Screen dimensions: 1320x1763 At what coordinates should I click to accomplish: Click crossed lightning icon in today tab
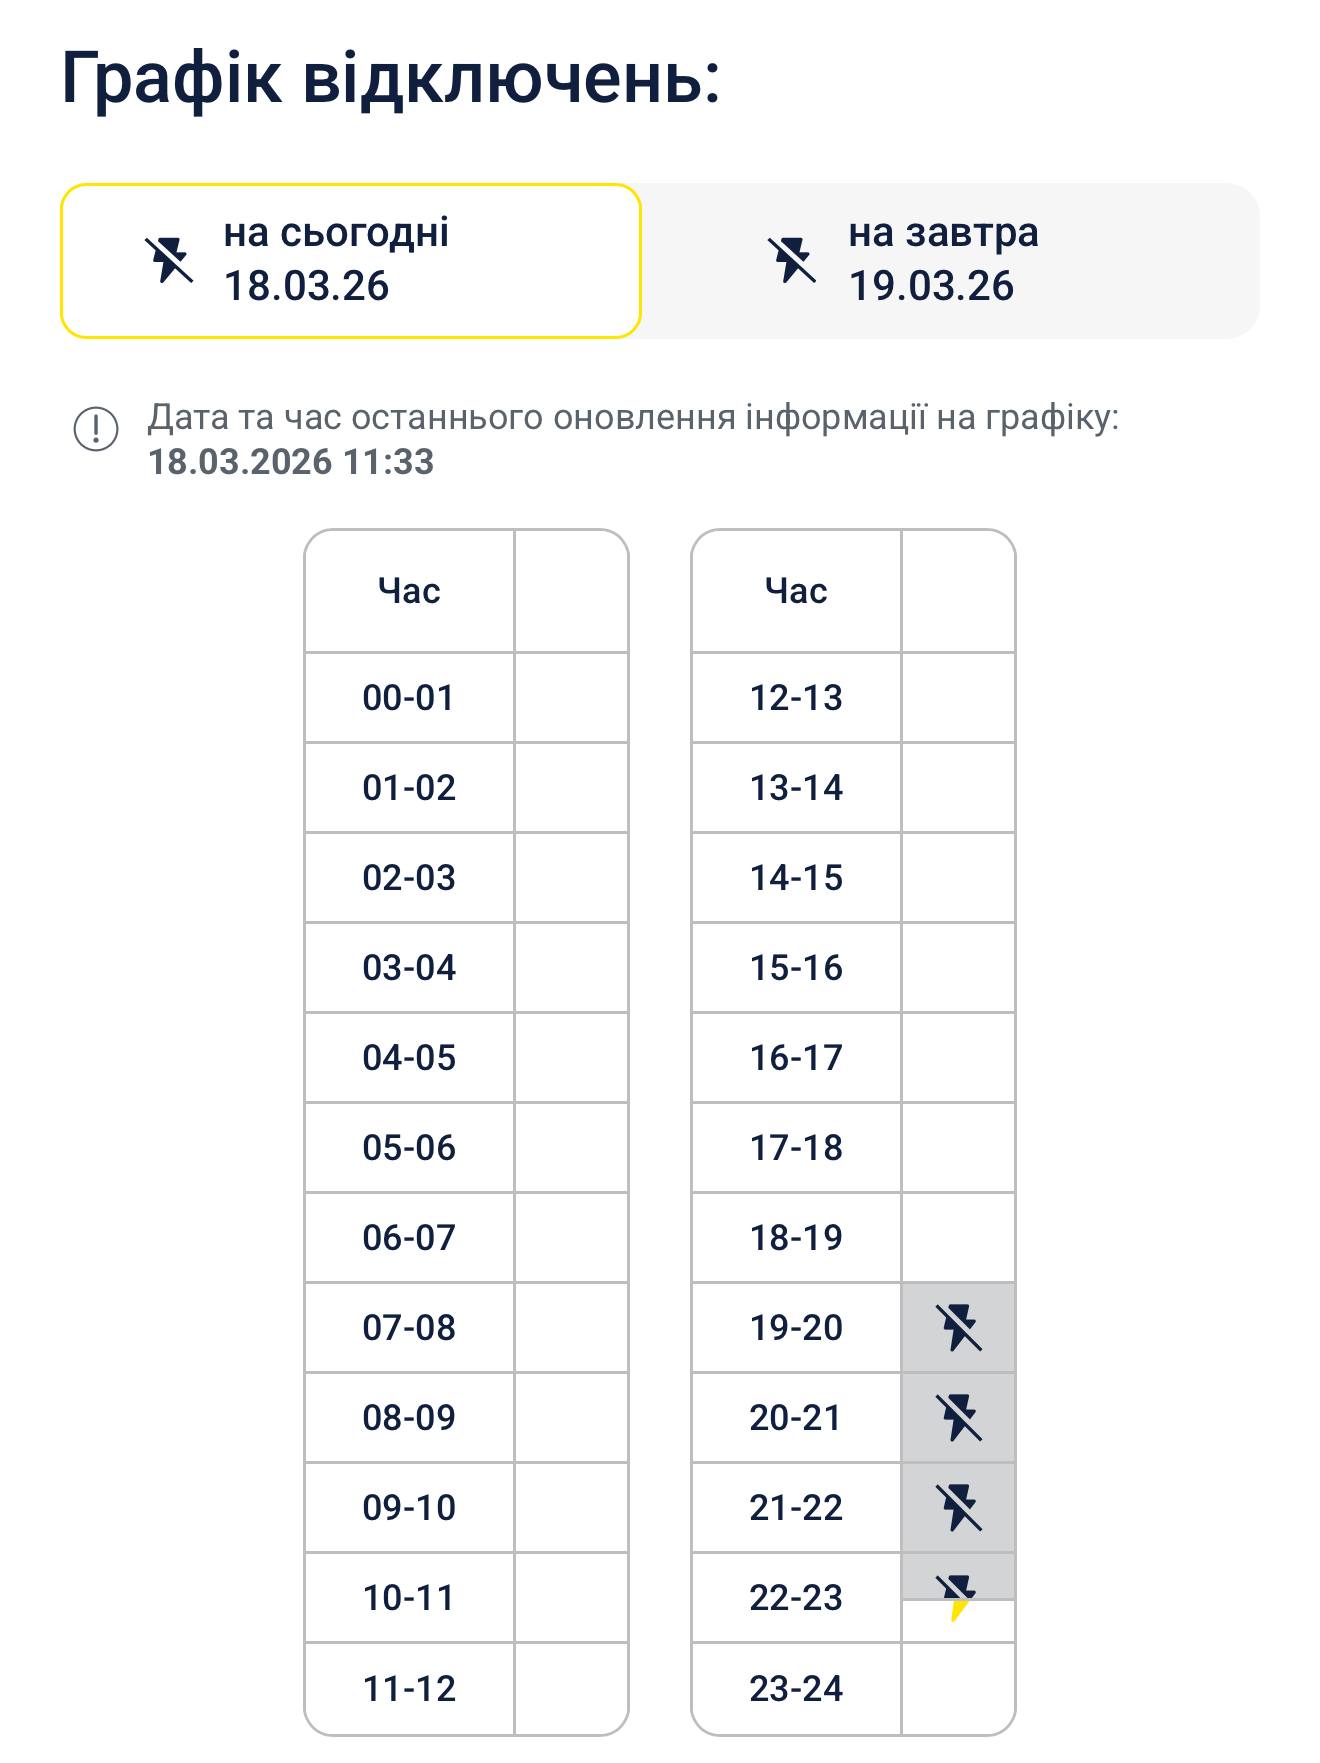[x=168, y=260]
